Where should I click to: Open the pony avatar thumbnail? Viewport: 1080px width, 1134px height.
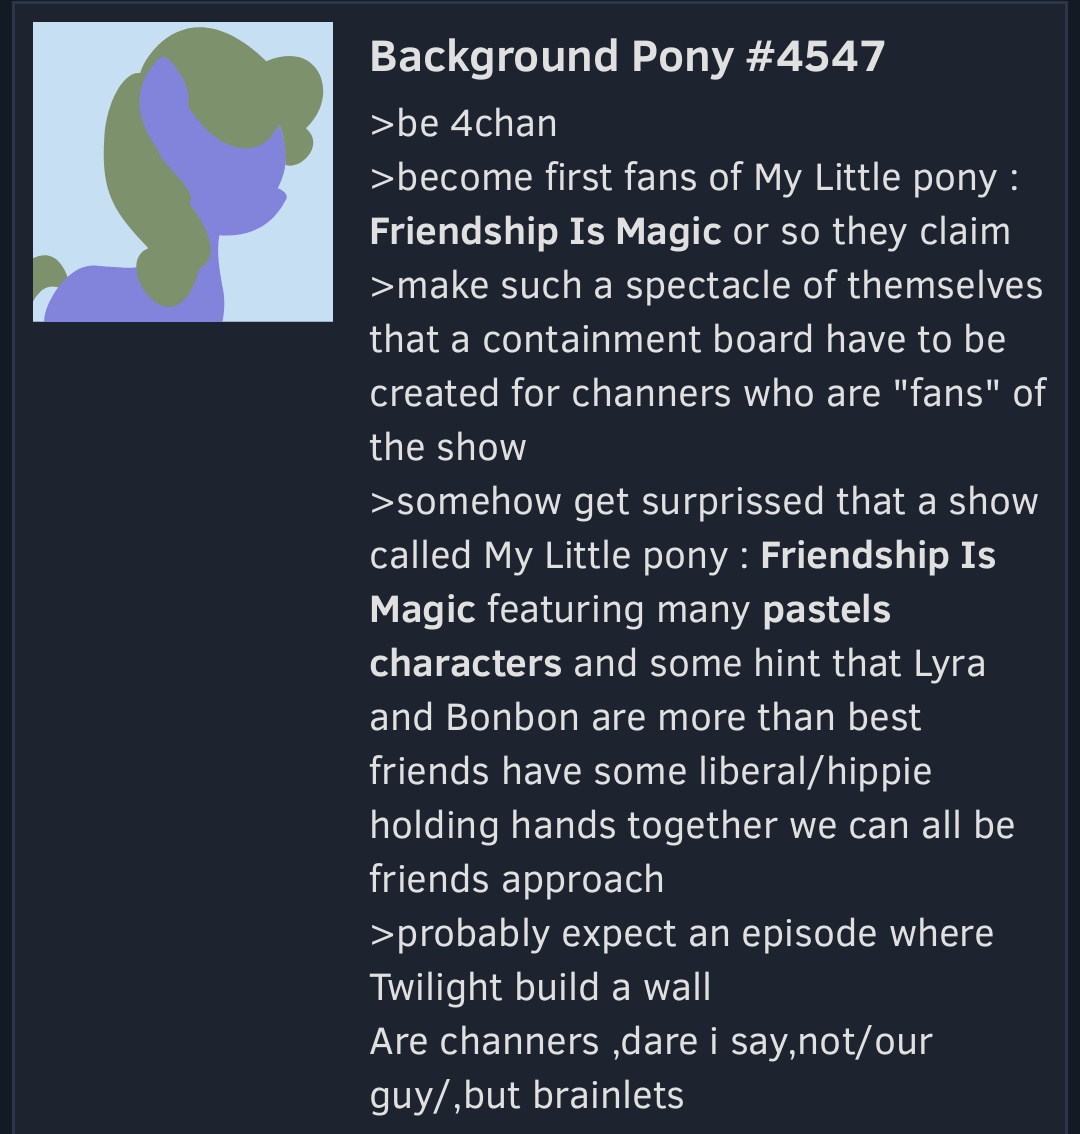183,172
